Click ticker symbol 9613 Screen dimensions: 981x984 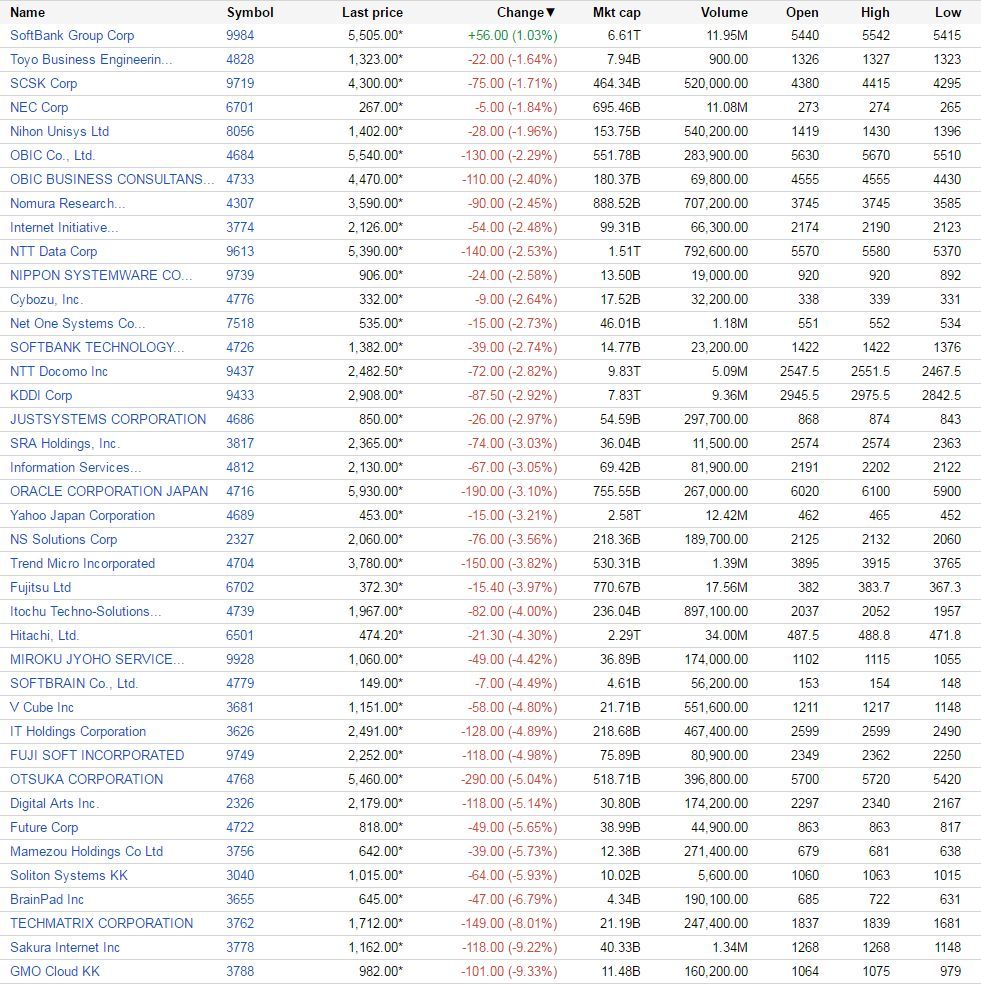(240, 252)
